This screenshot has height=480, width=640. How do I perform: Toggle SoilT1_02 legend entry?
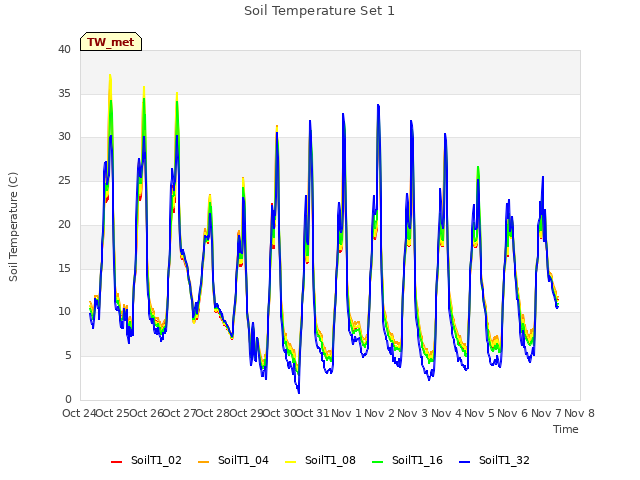[x=146, y=460]
